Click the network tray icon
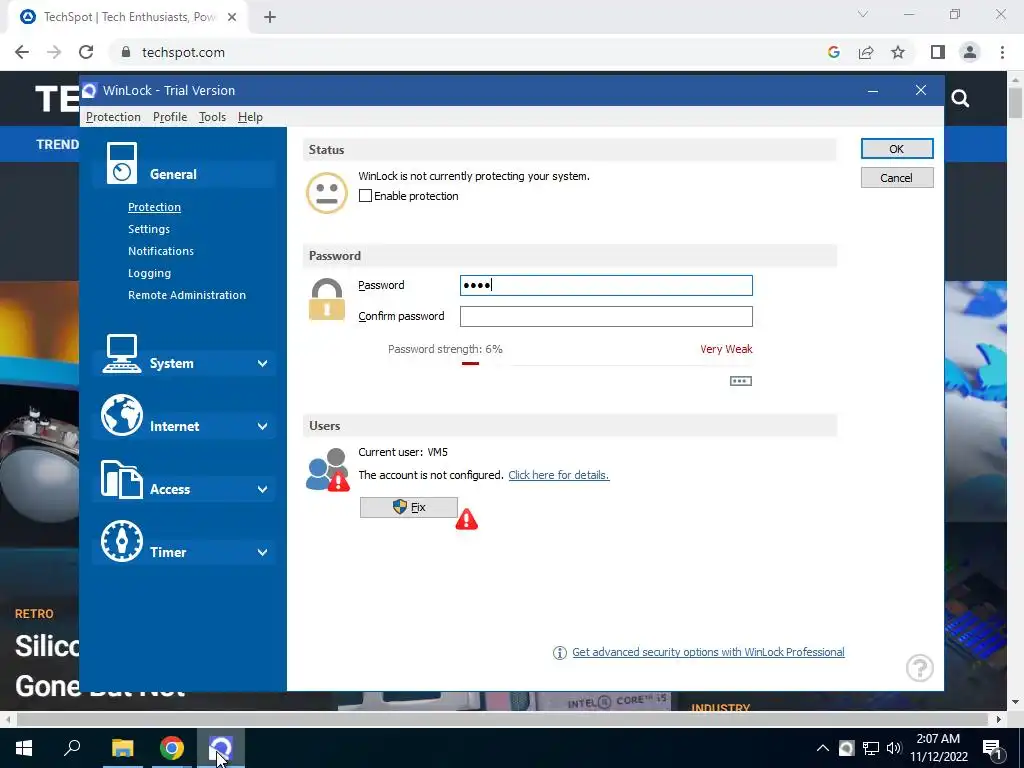1024x768 pixels. click(871, 748)
